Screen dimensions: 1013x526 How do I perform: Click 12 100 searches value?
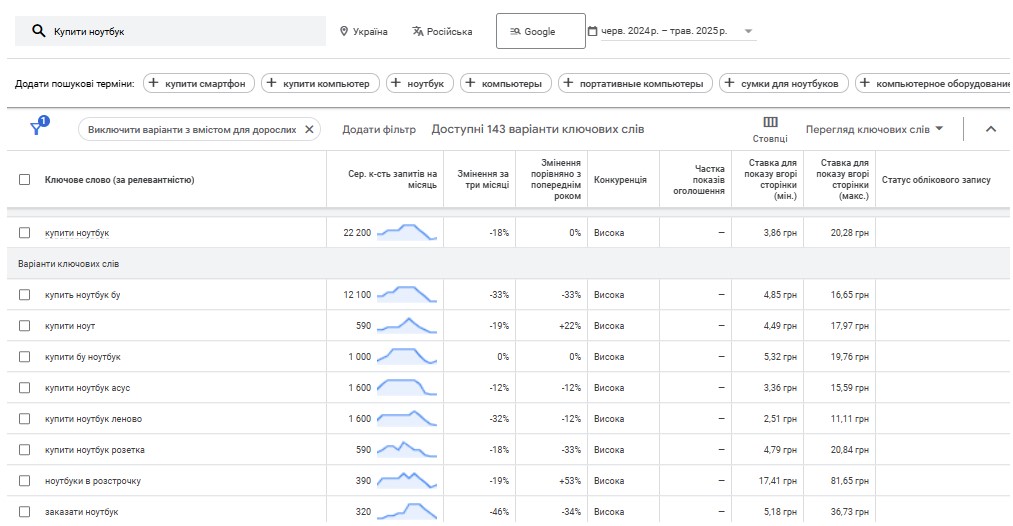pos(357,295)
